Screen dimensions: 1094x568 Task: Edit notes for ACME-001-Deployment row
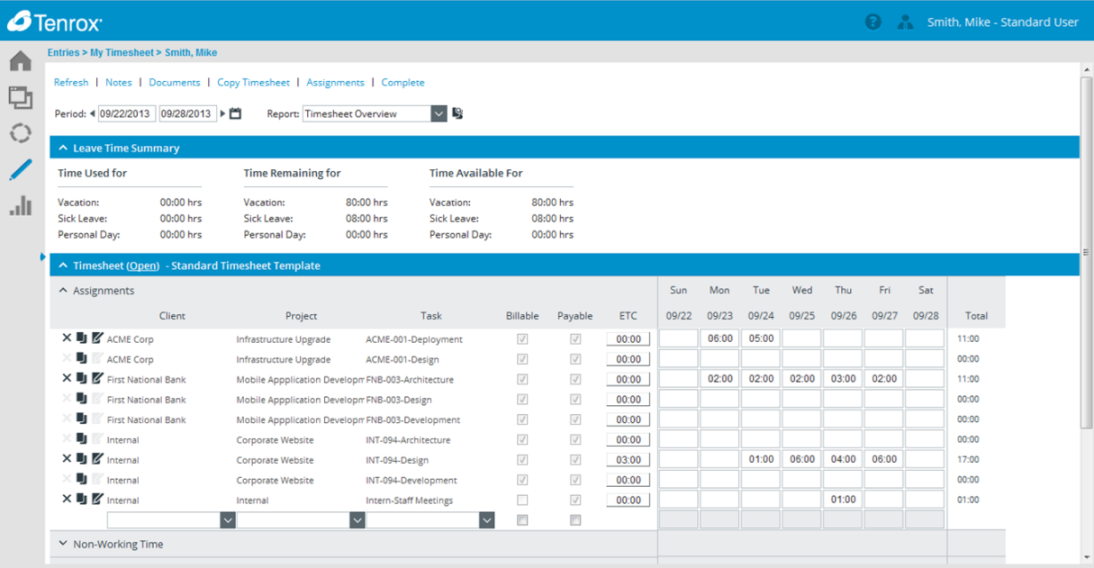coord(97,338)
